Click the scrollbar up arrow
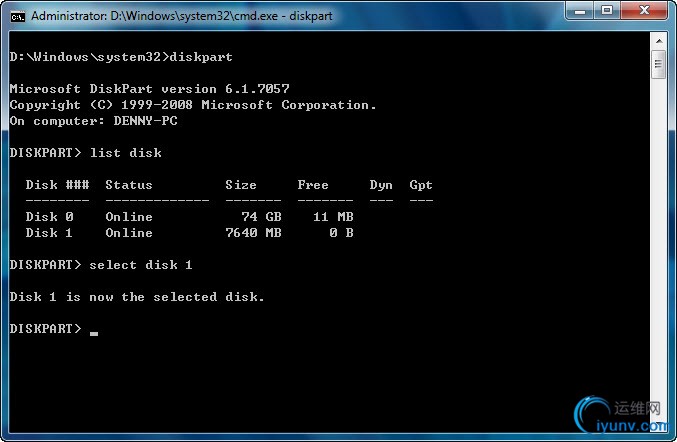 point(659,41)
